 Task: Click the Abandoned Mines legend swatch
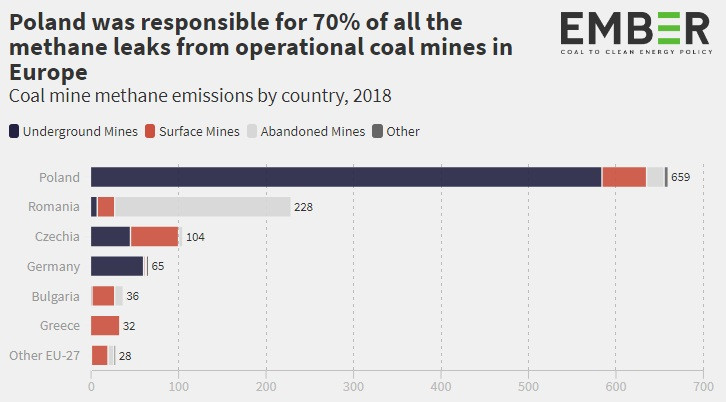click(x=253, y=131)
